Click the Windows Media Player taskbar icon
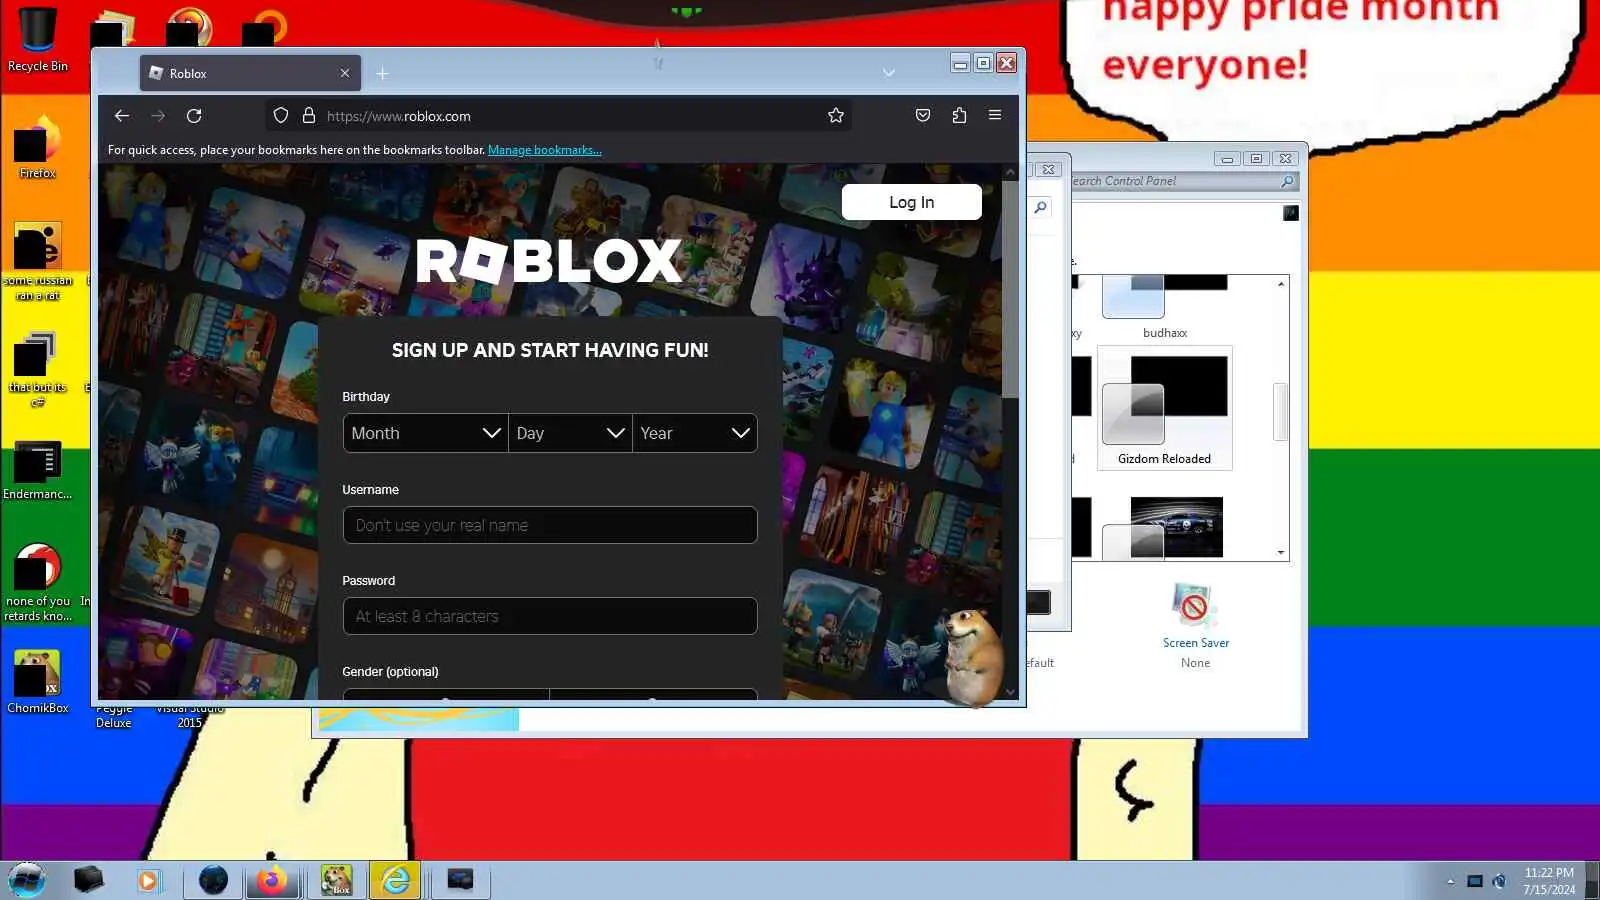1600x900 pixels. click(148, 880)
